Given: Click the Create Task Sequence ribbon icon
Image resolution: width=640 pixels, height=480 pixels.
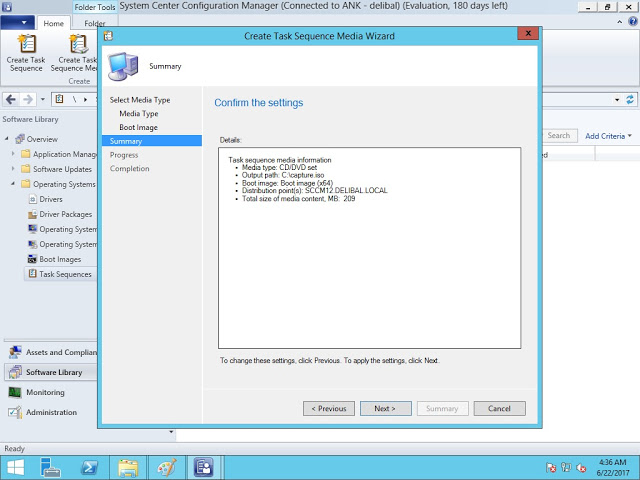Looking at the screenshot, I should 27,45.
